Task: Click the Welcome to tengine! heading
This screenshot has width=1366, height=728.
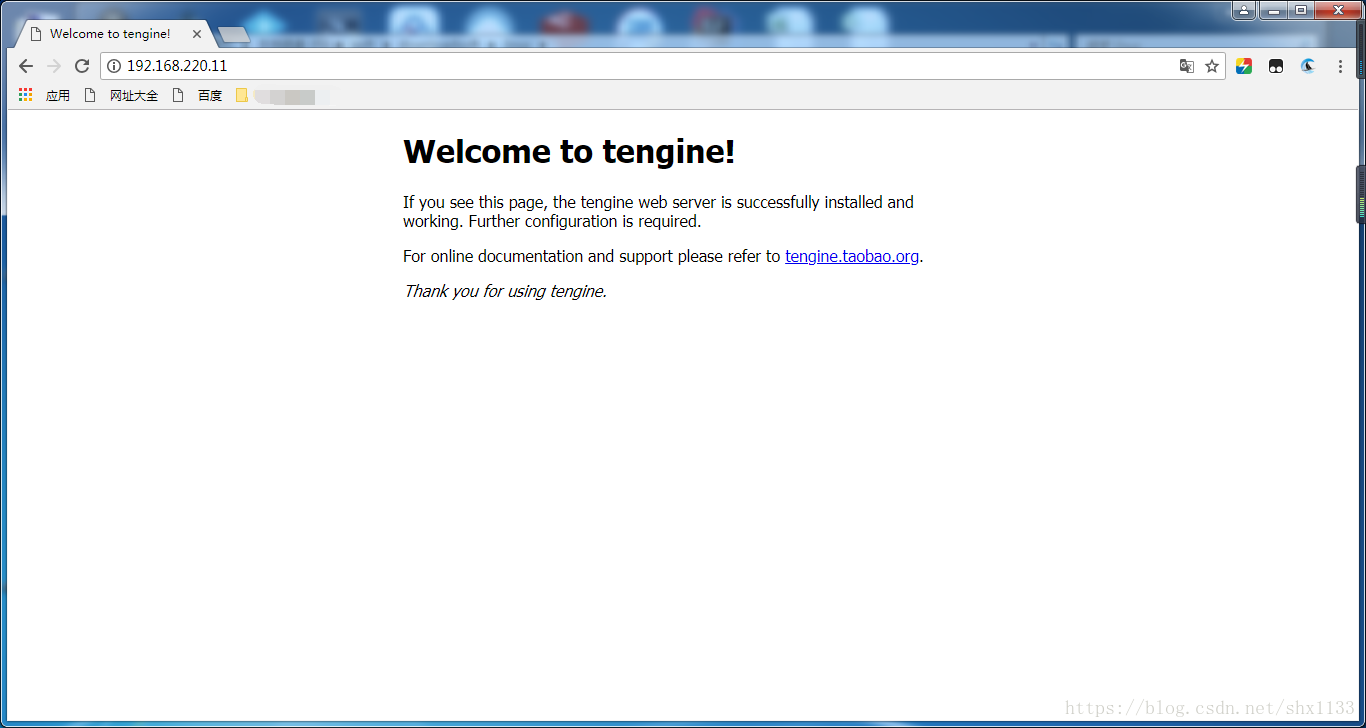Action: point(569,152)
